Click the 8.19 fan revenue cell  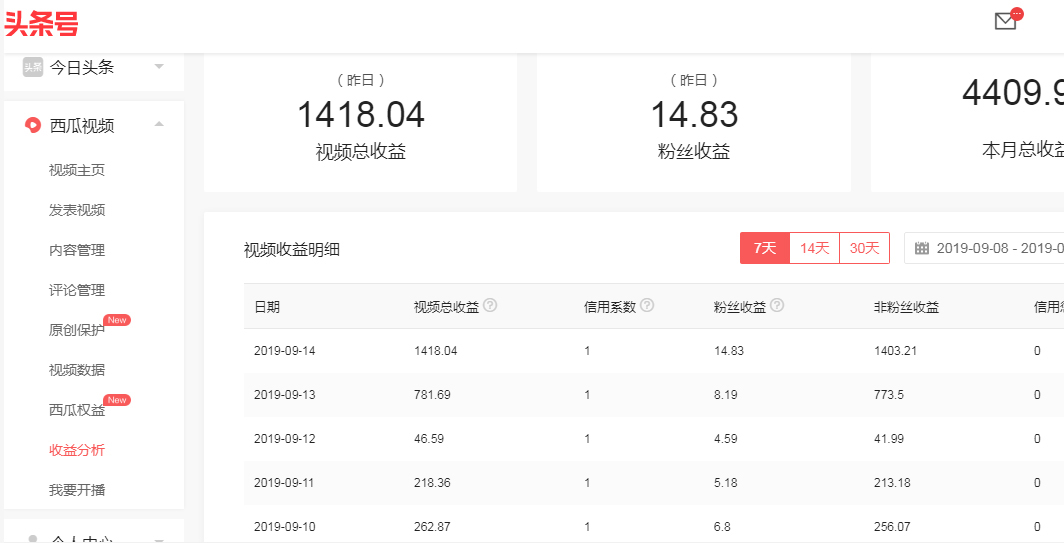click(725, 394)
